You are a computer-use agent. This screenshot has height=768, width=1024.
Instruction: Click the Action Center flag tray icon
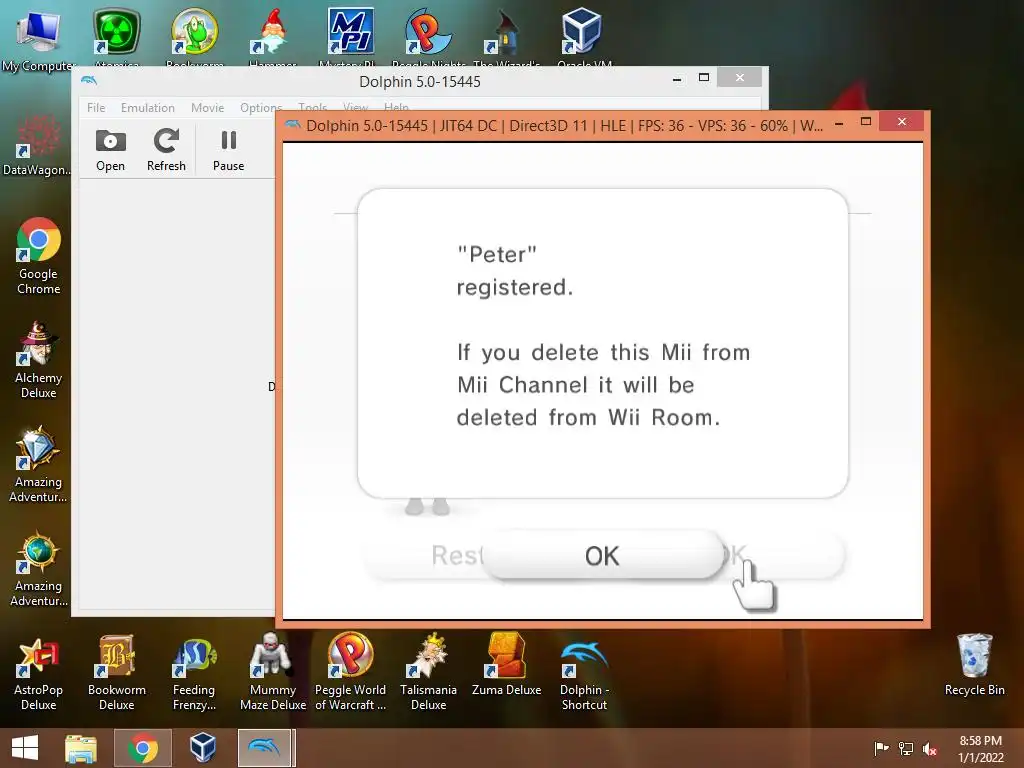coord(881,748)
